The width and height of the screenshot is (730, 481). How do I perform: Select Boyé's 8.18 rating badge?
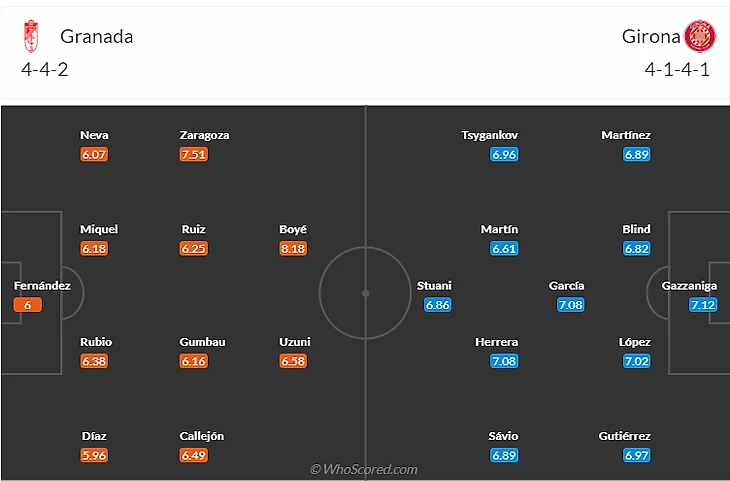pyautogui.click(x=293, y=249)
